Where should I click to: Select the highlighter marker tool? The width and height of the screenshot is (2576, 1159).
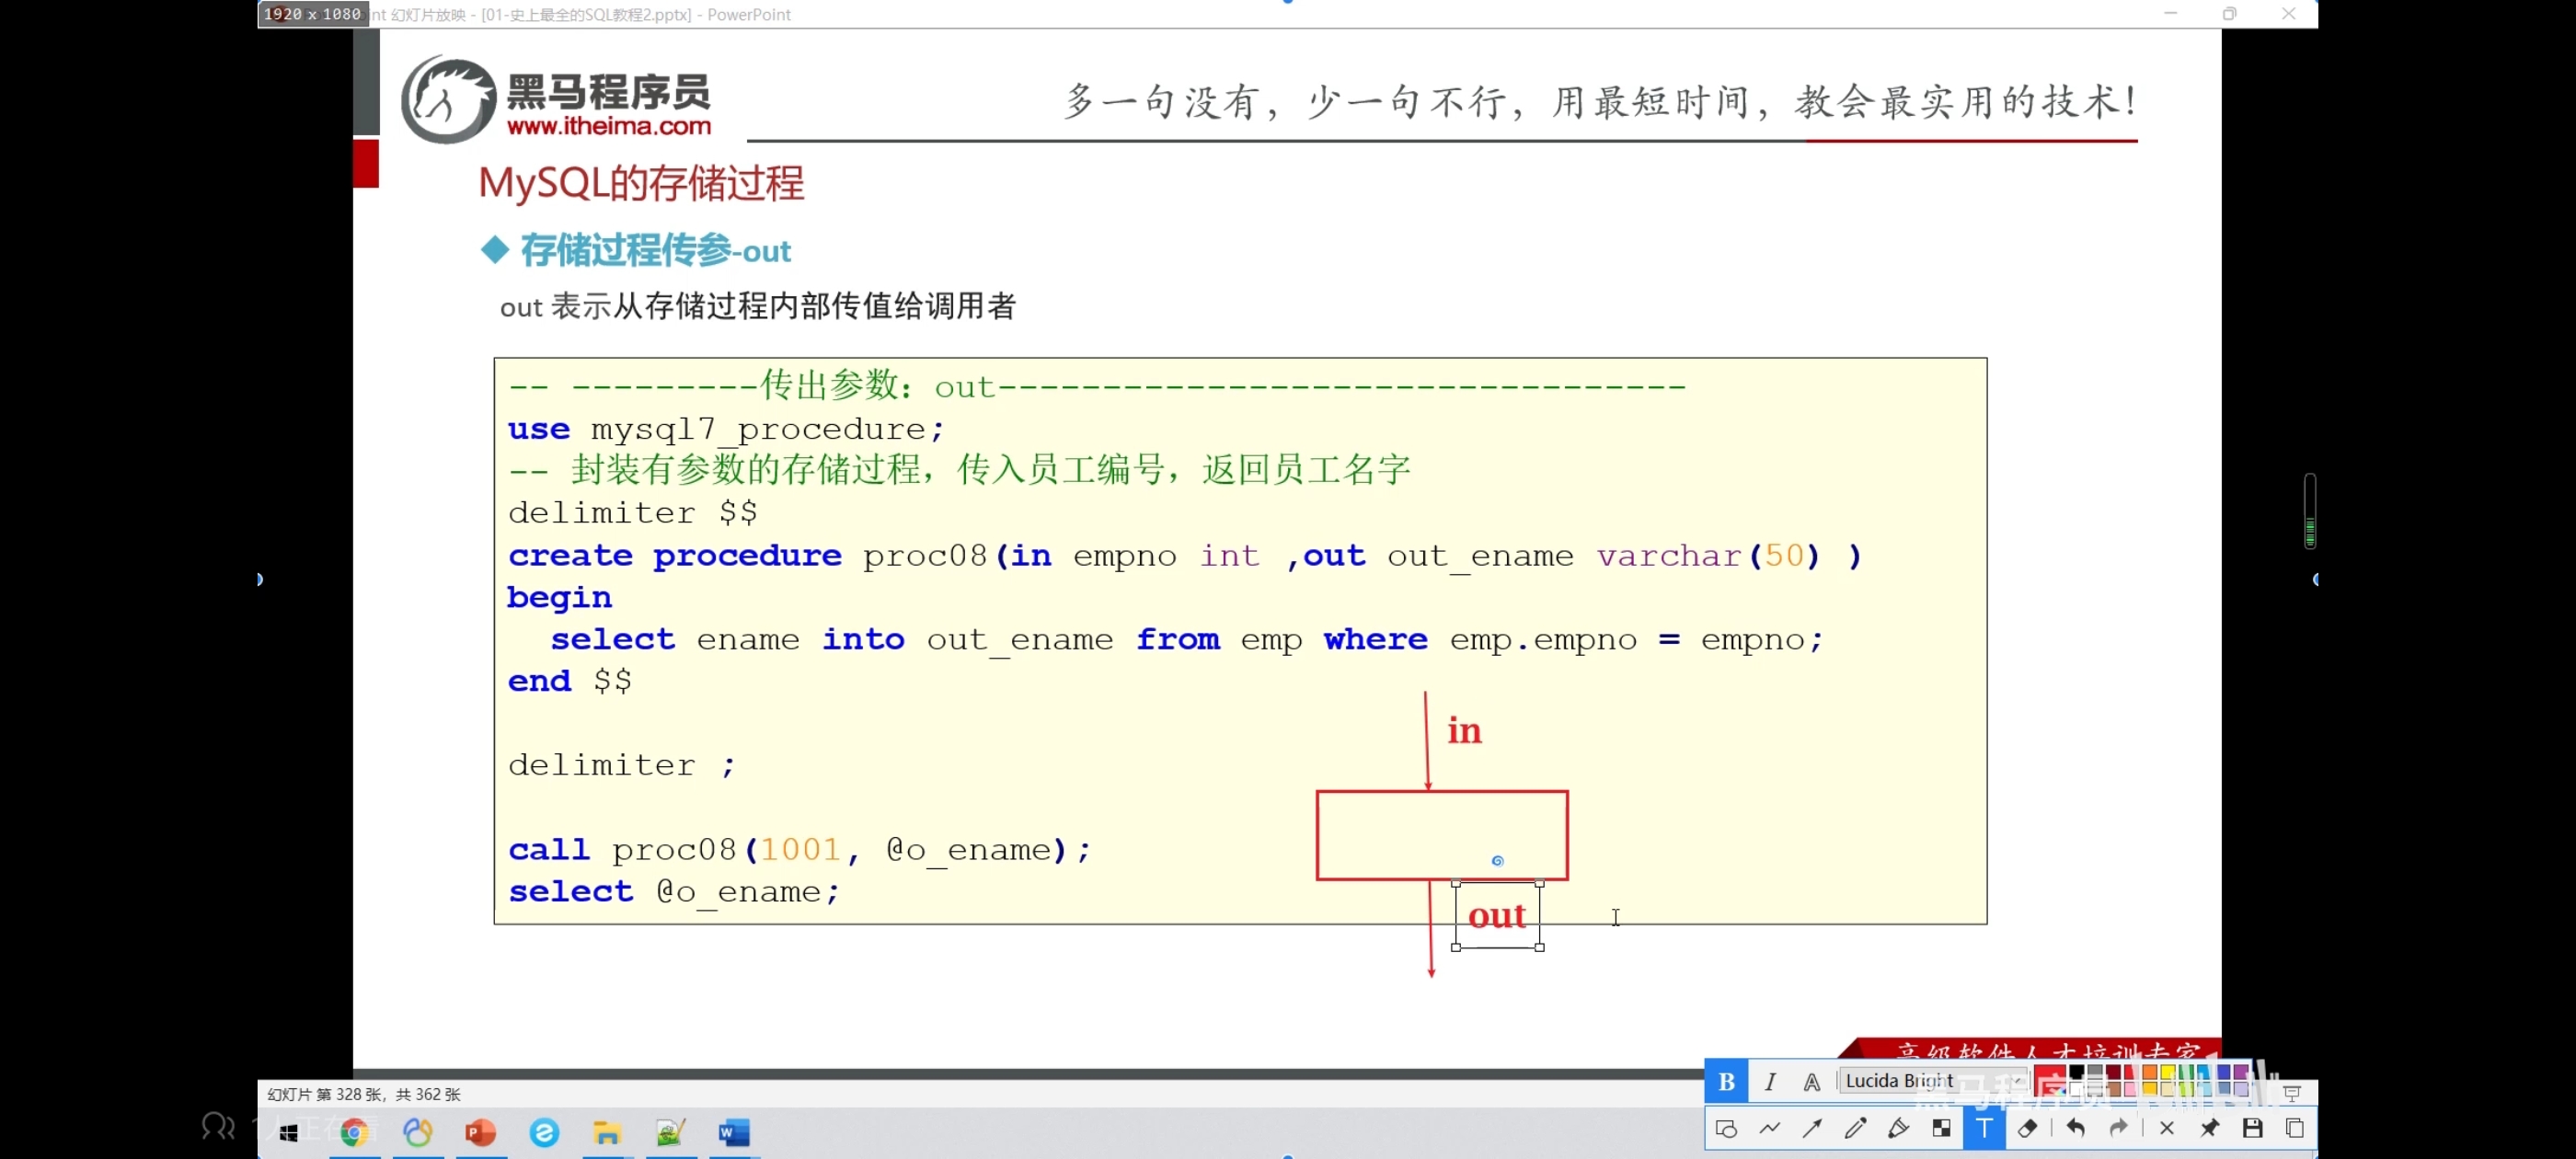point(1898,1128)
